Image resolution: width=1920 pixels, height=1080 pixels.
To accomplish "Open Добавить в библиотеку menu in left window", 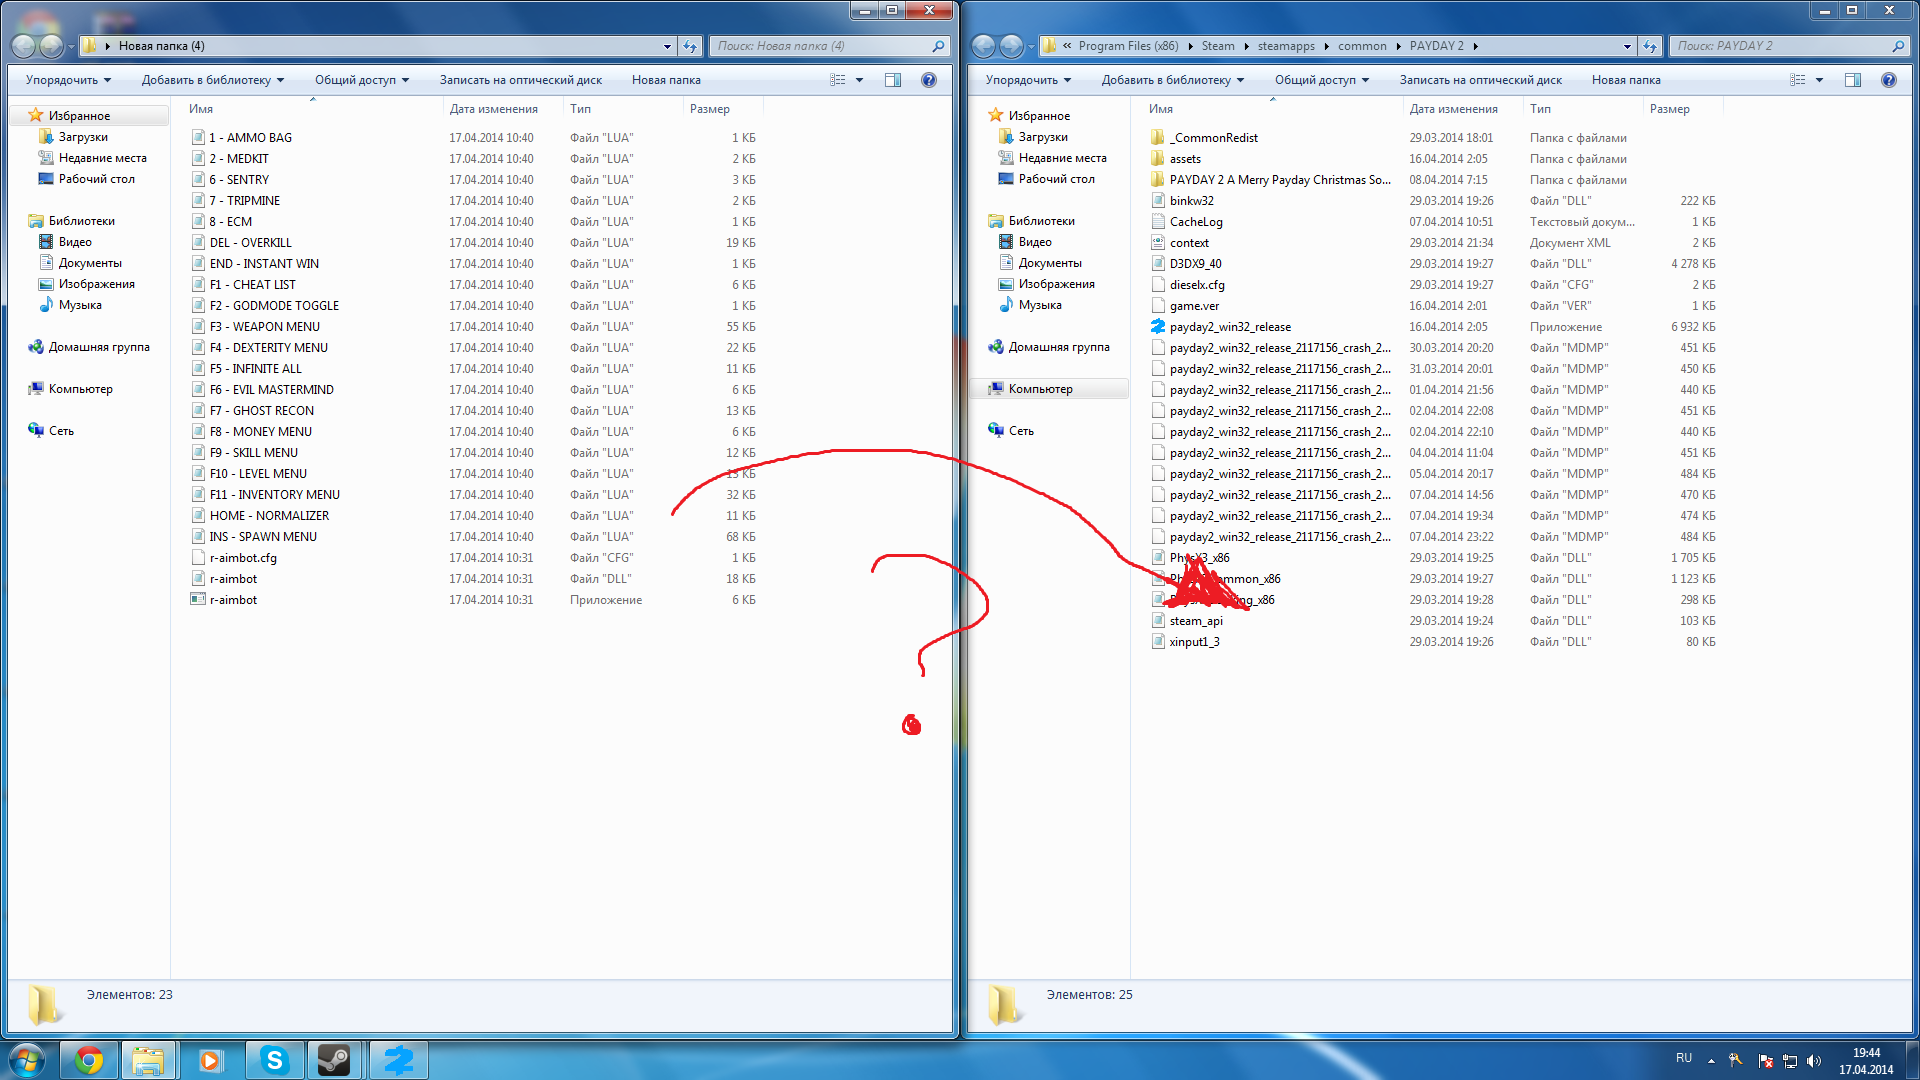I will pyautogui.click(x=212, y=80).
